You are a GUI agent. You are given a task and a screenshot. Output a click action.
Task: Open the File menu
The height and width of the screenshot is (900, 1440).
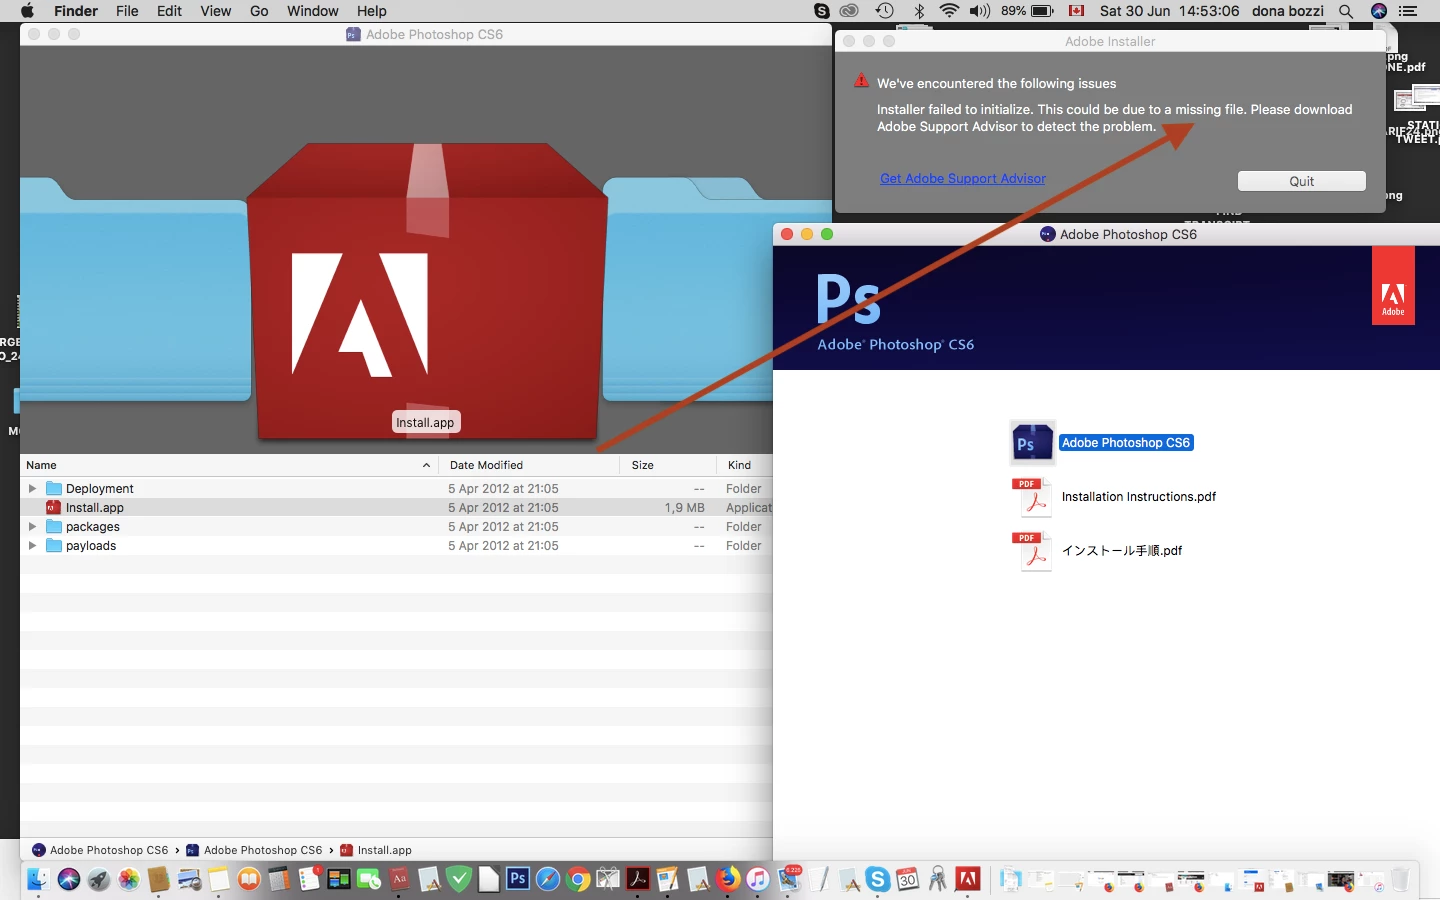127,11
